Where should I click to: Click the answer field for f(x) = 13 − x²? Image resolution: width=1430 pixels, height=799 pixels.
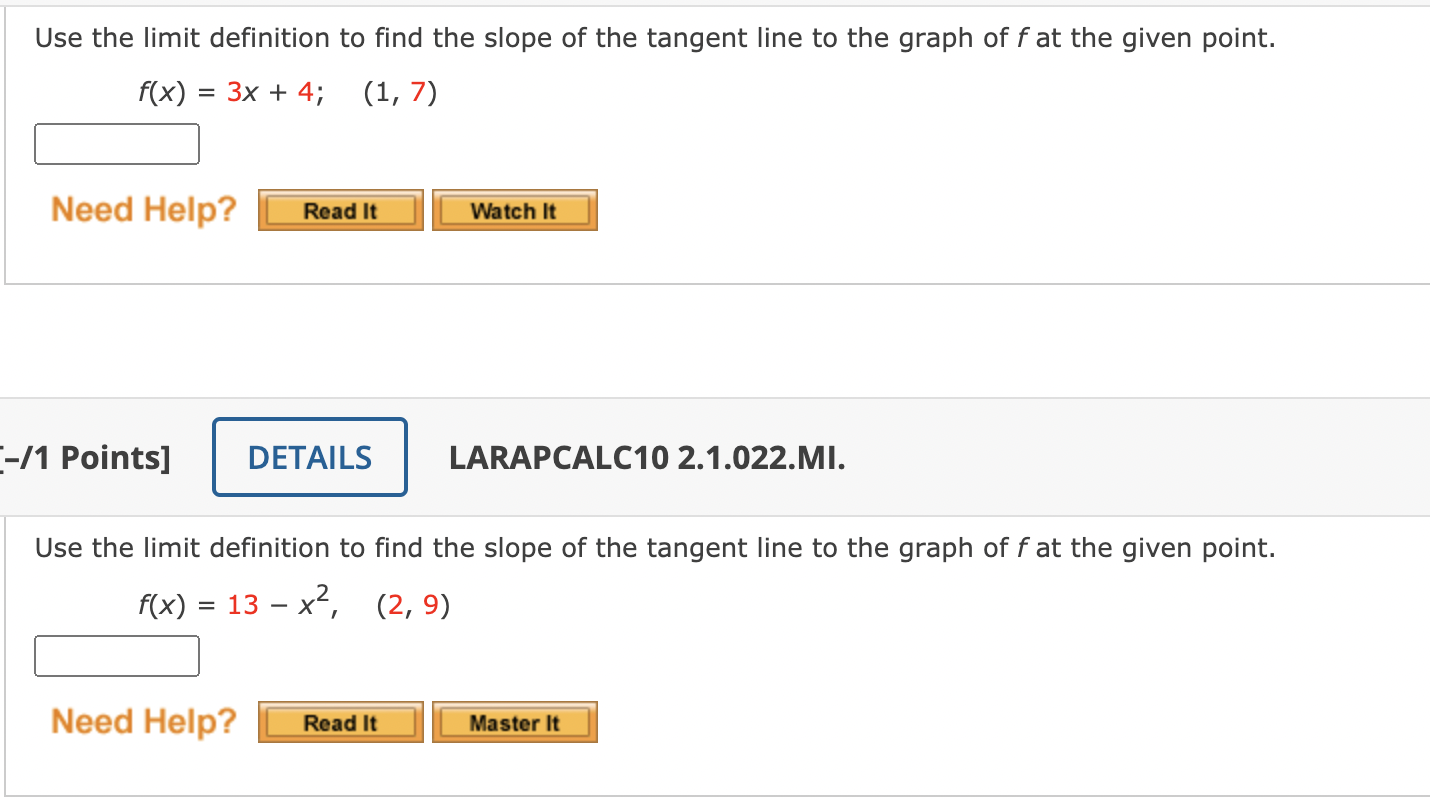point(116,656)
